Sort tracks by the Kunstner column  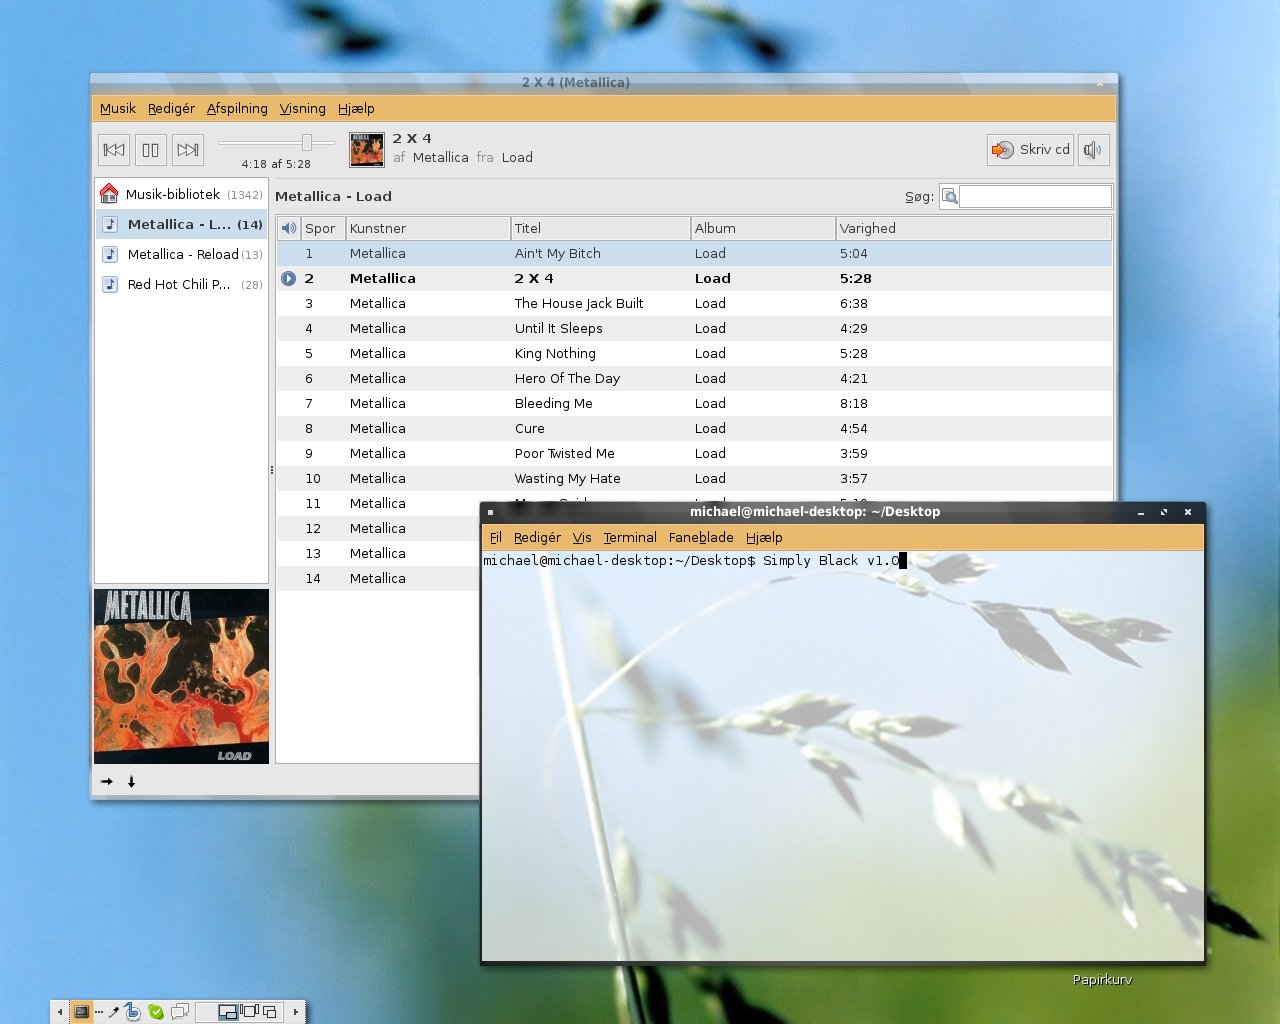tap(428, 228)
